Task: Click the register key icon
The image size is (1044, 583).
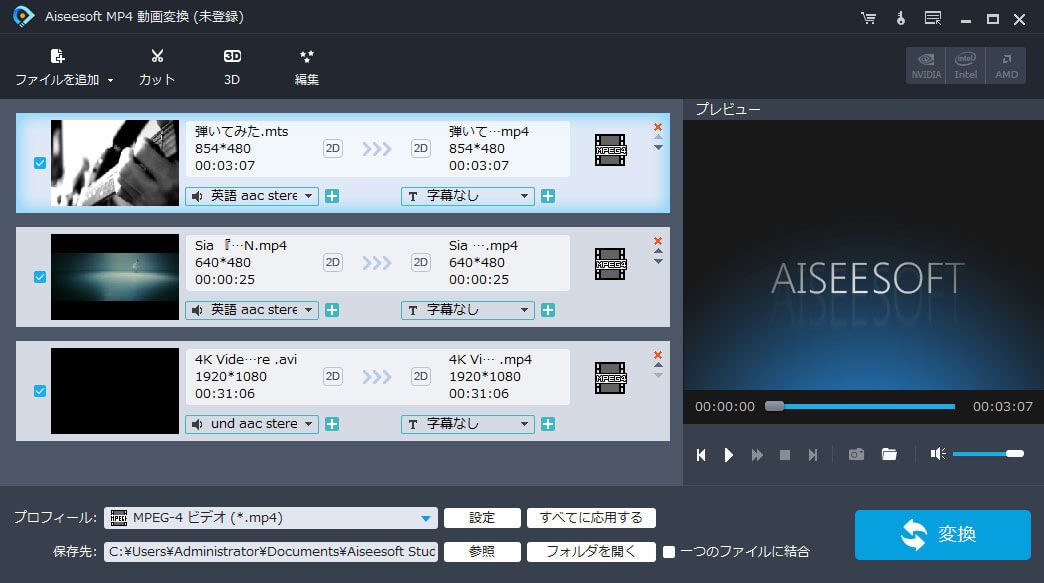Action: (x=901, y=18)
